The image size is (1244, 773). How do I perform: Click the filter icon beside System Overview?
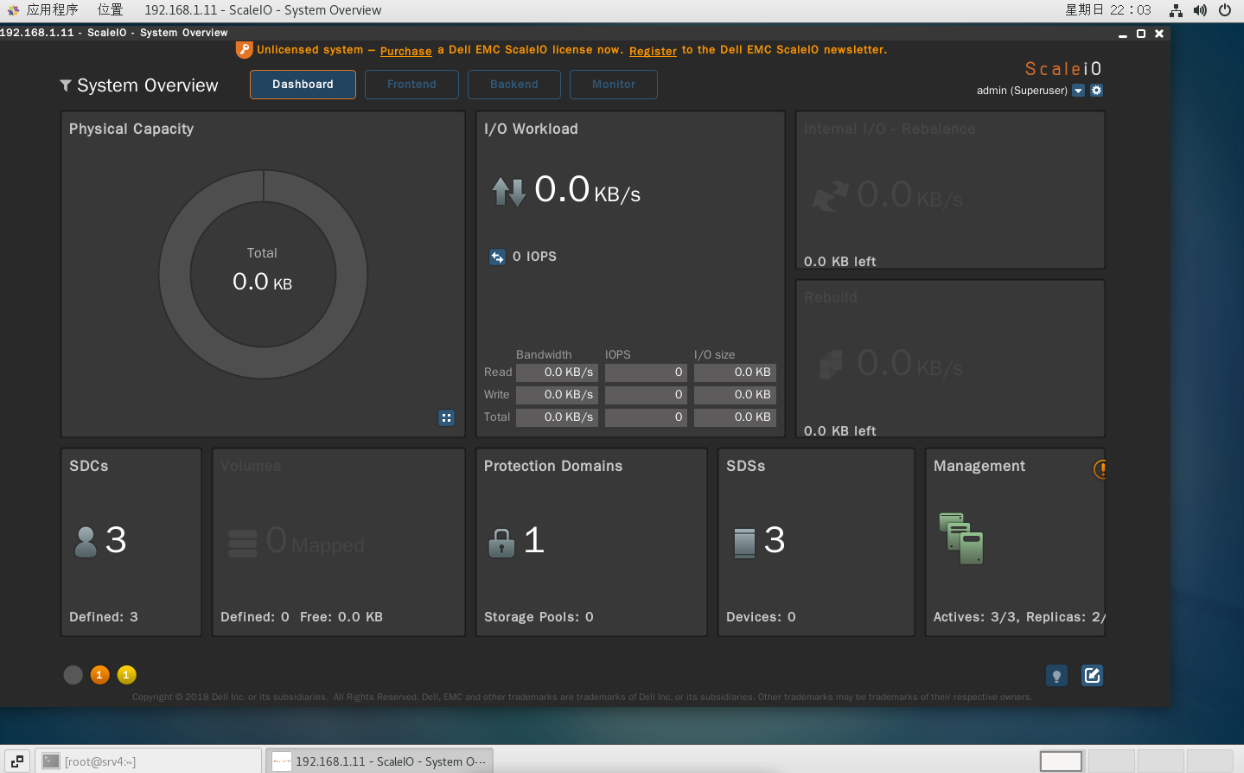pyautogui.click(x=66, y=85)
